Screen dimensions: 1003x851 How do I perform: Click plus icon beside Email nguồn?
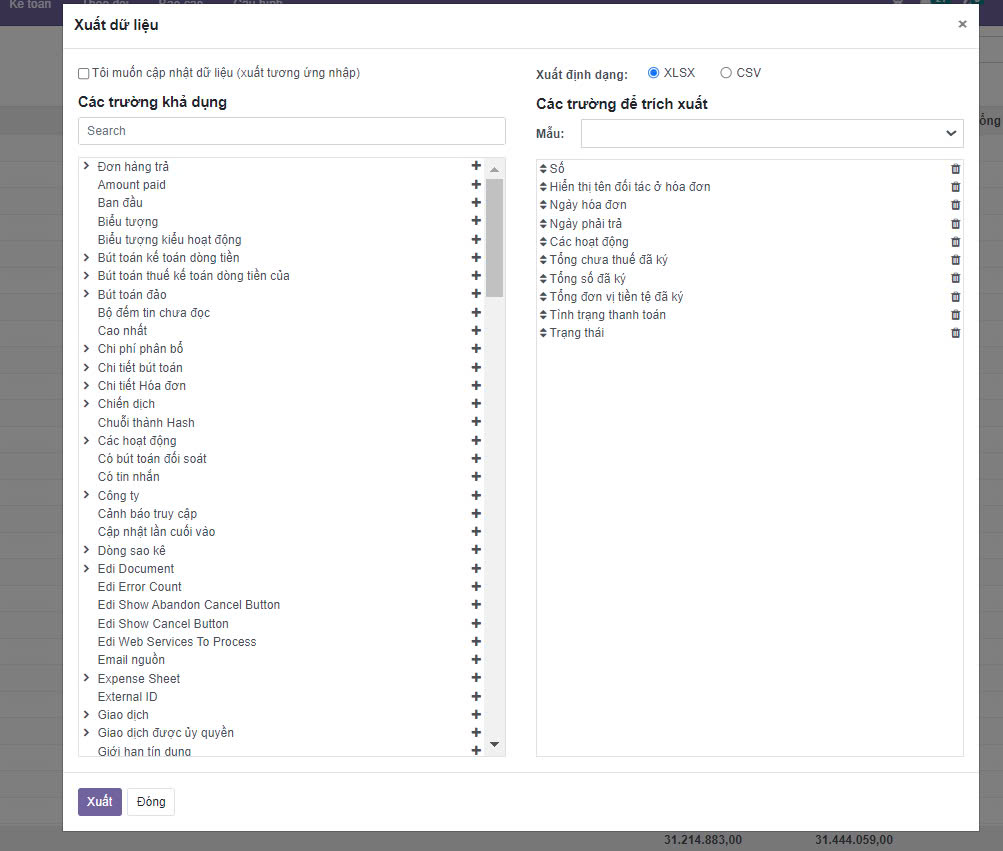click(476, 660)
